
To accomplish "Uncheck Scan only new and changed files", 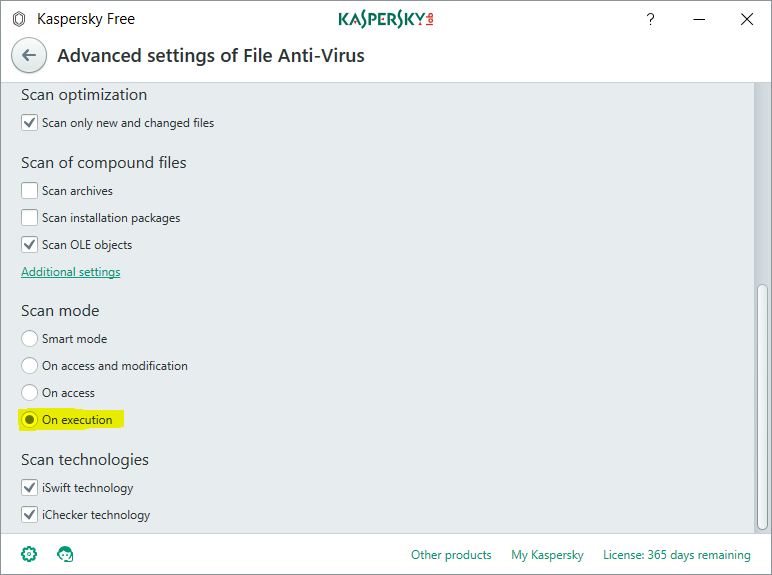I will point(30,123).
